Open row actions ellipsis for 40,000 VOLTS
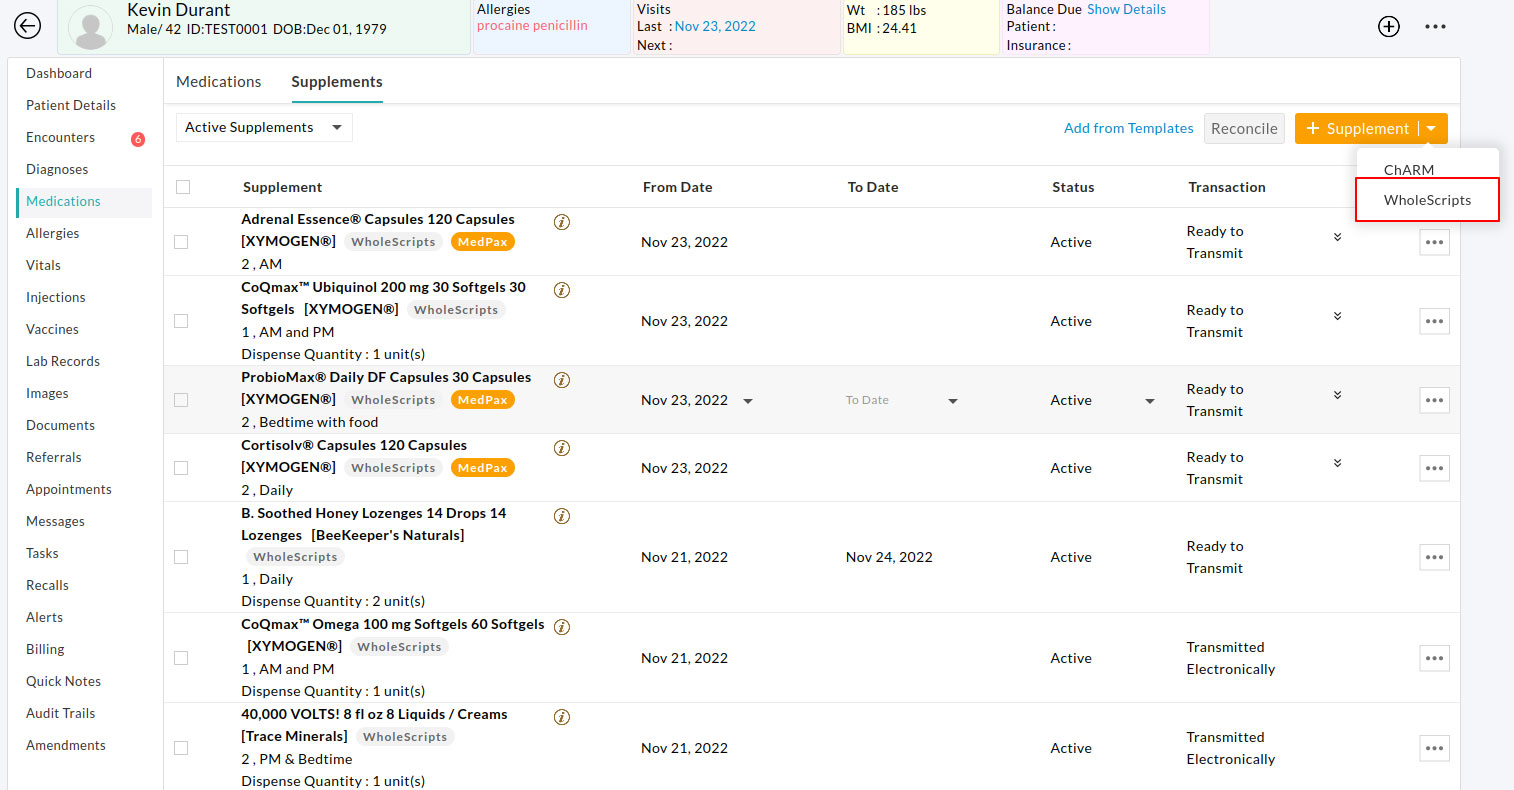1514x790 pixels. click(x=1434, y=748)
